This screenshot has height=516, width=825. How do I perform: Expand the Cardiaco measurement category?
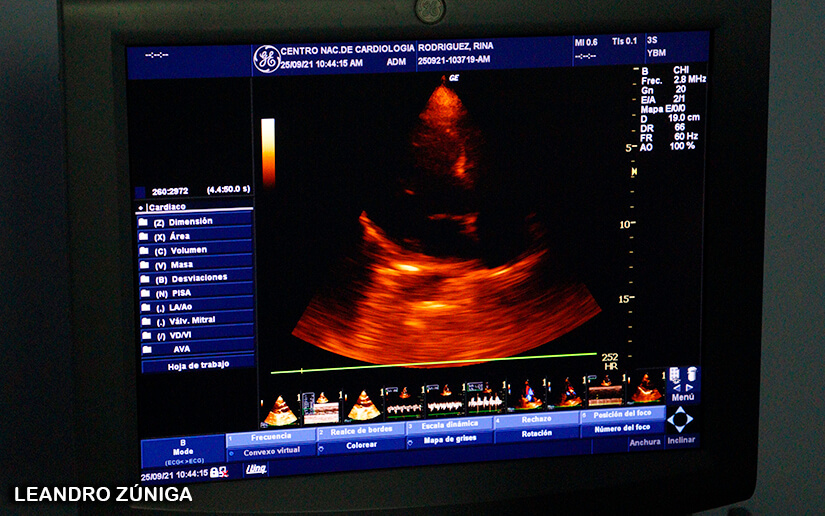coord(170,208)
